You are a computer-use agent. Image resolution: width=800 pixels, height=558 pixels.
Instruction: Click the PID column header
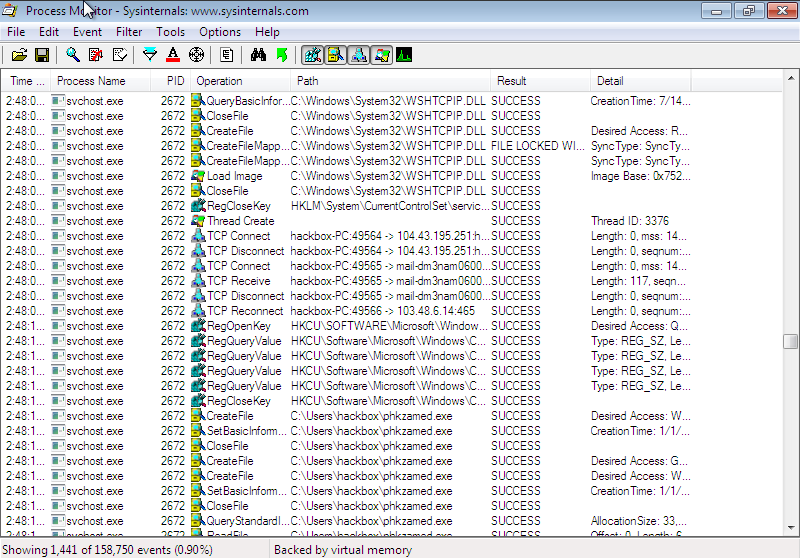coord(171,81)
